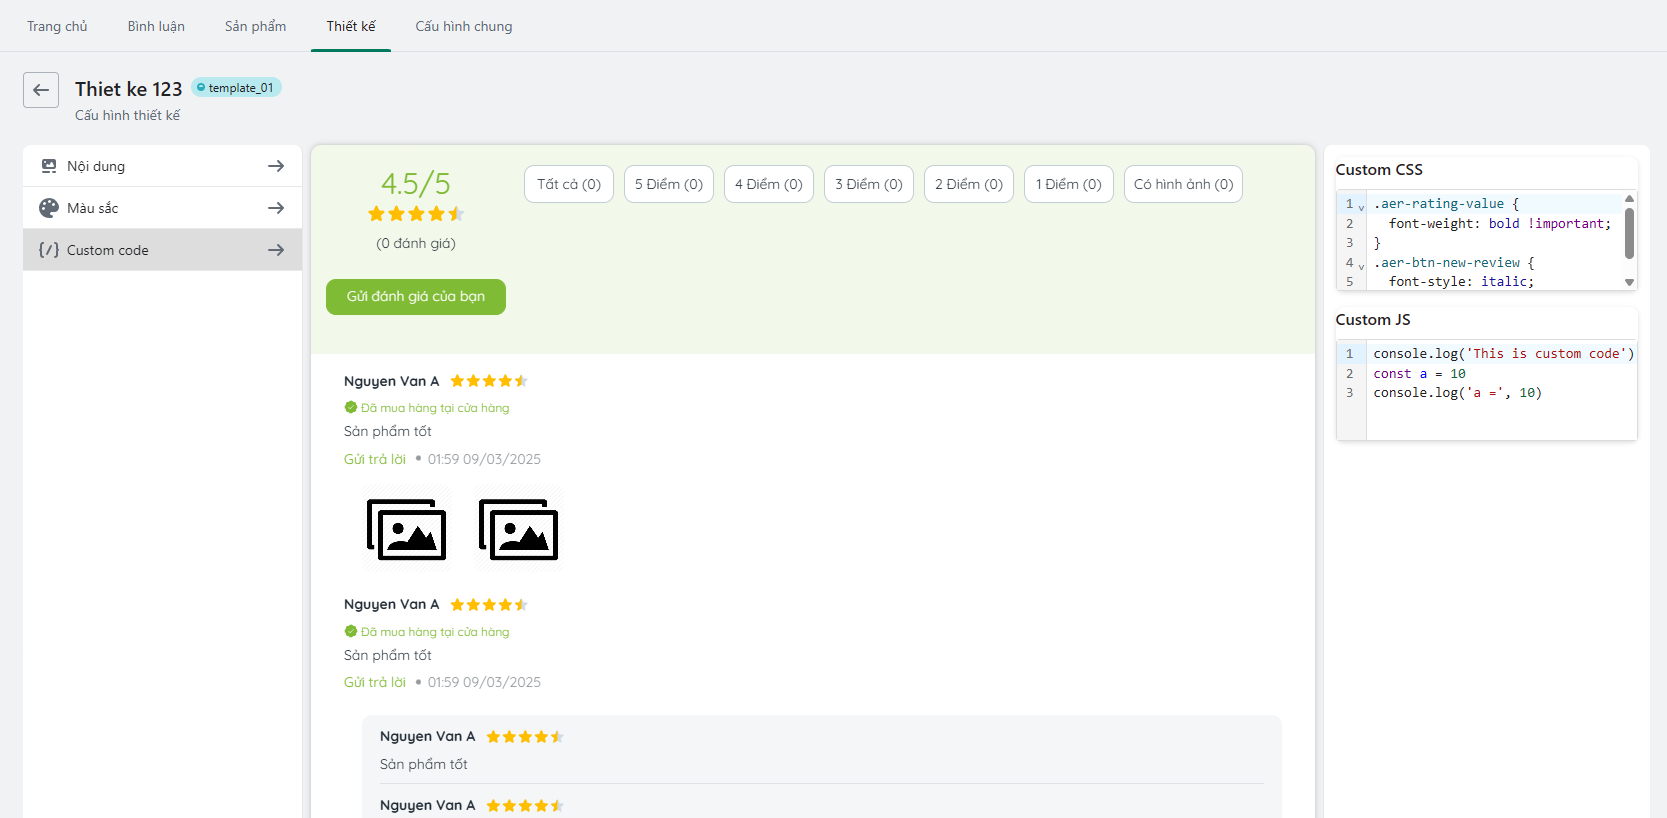Expand Màu sắc section arrow

(276, 208)
